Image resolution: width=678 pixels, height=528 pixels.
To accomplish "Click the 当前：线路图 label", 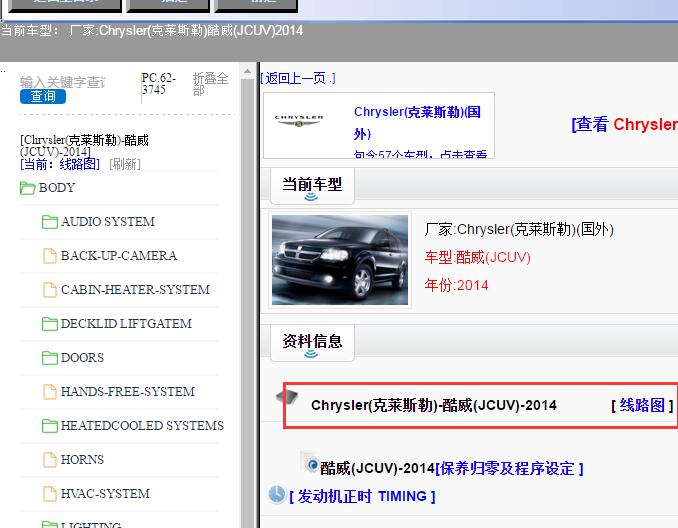I will point(60,164).
